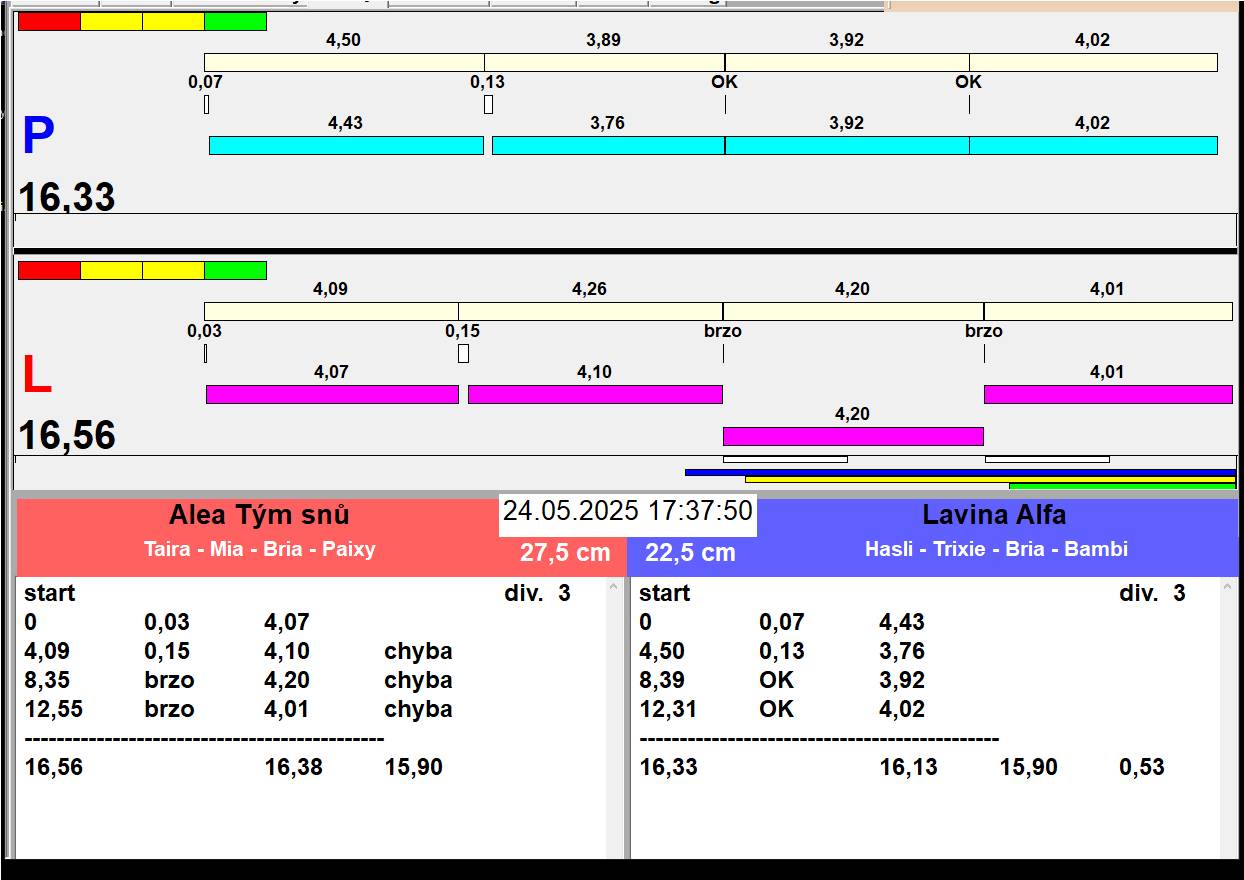
Task: Select the magenta 4,07 bar in lane L
Action: coord(332,394)
